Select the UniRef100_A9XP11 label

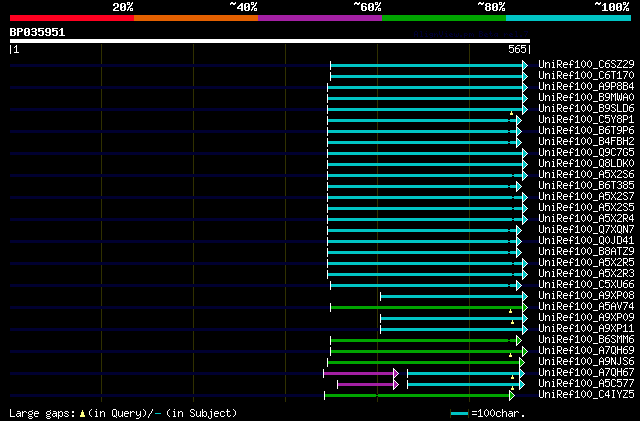586,329
